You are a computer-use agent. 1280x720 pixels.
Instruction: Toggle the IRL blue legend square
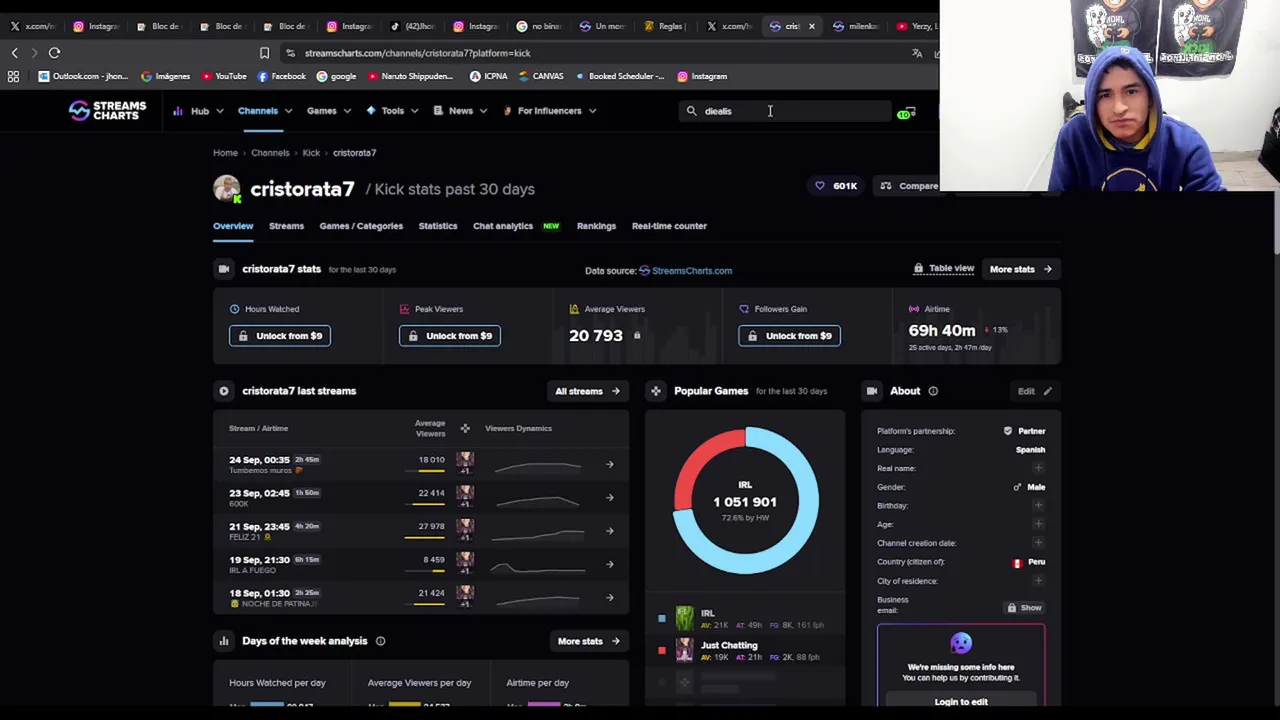coord(661,618)
